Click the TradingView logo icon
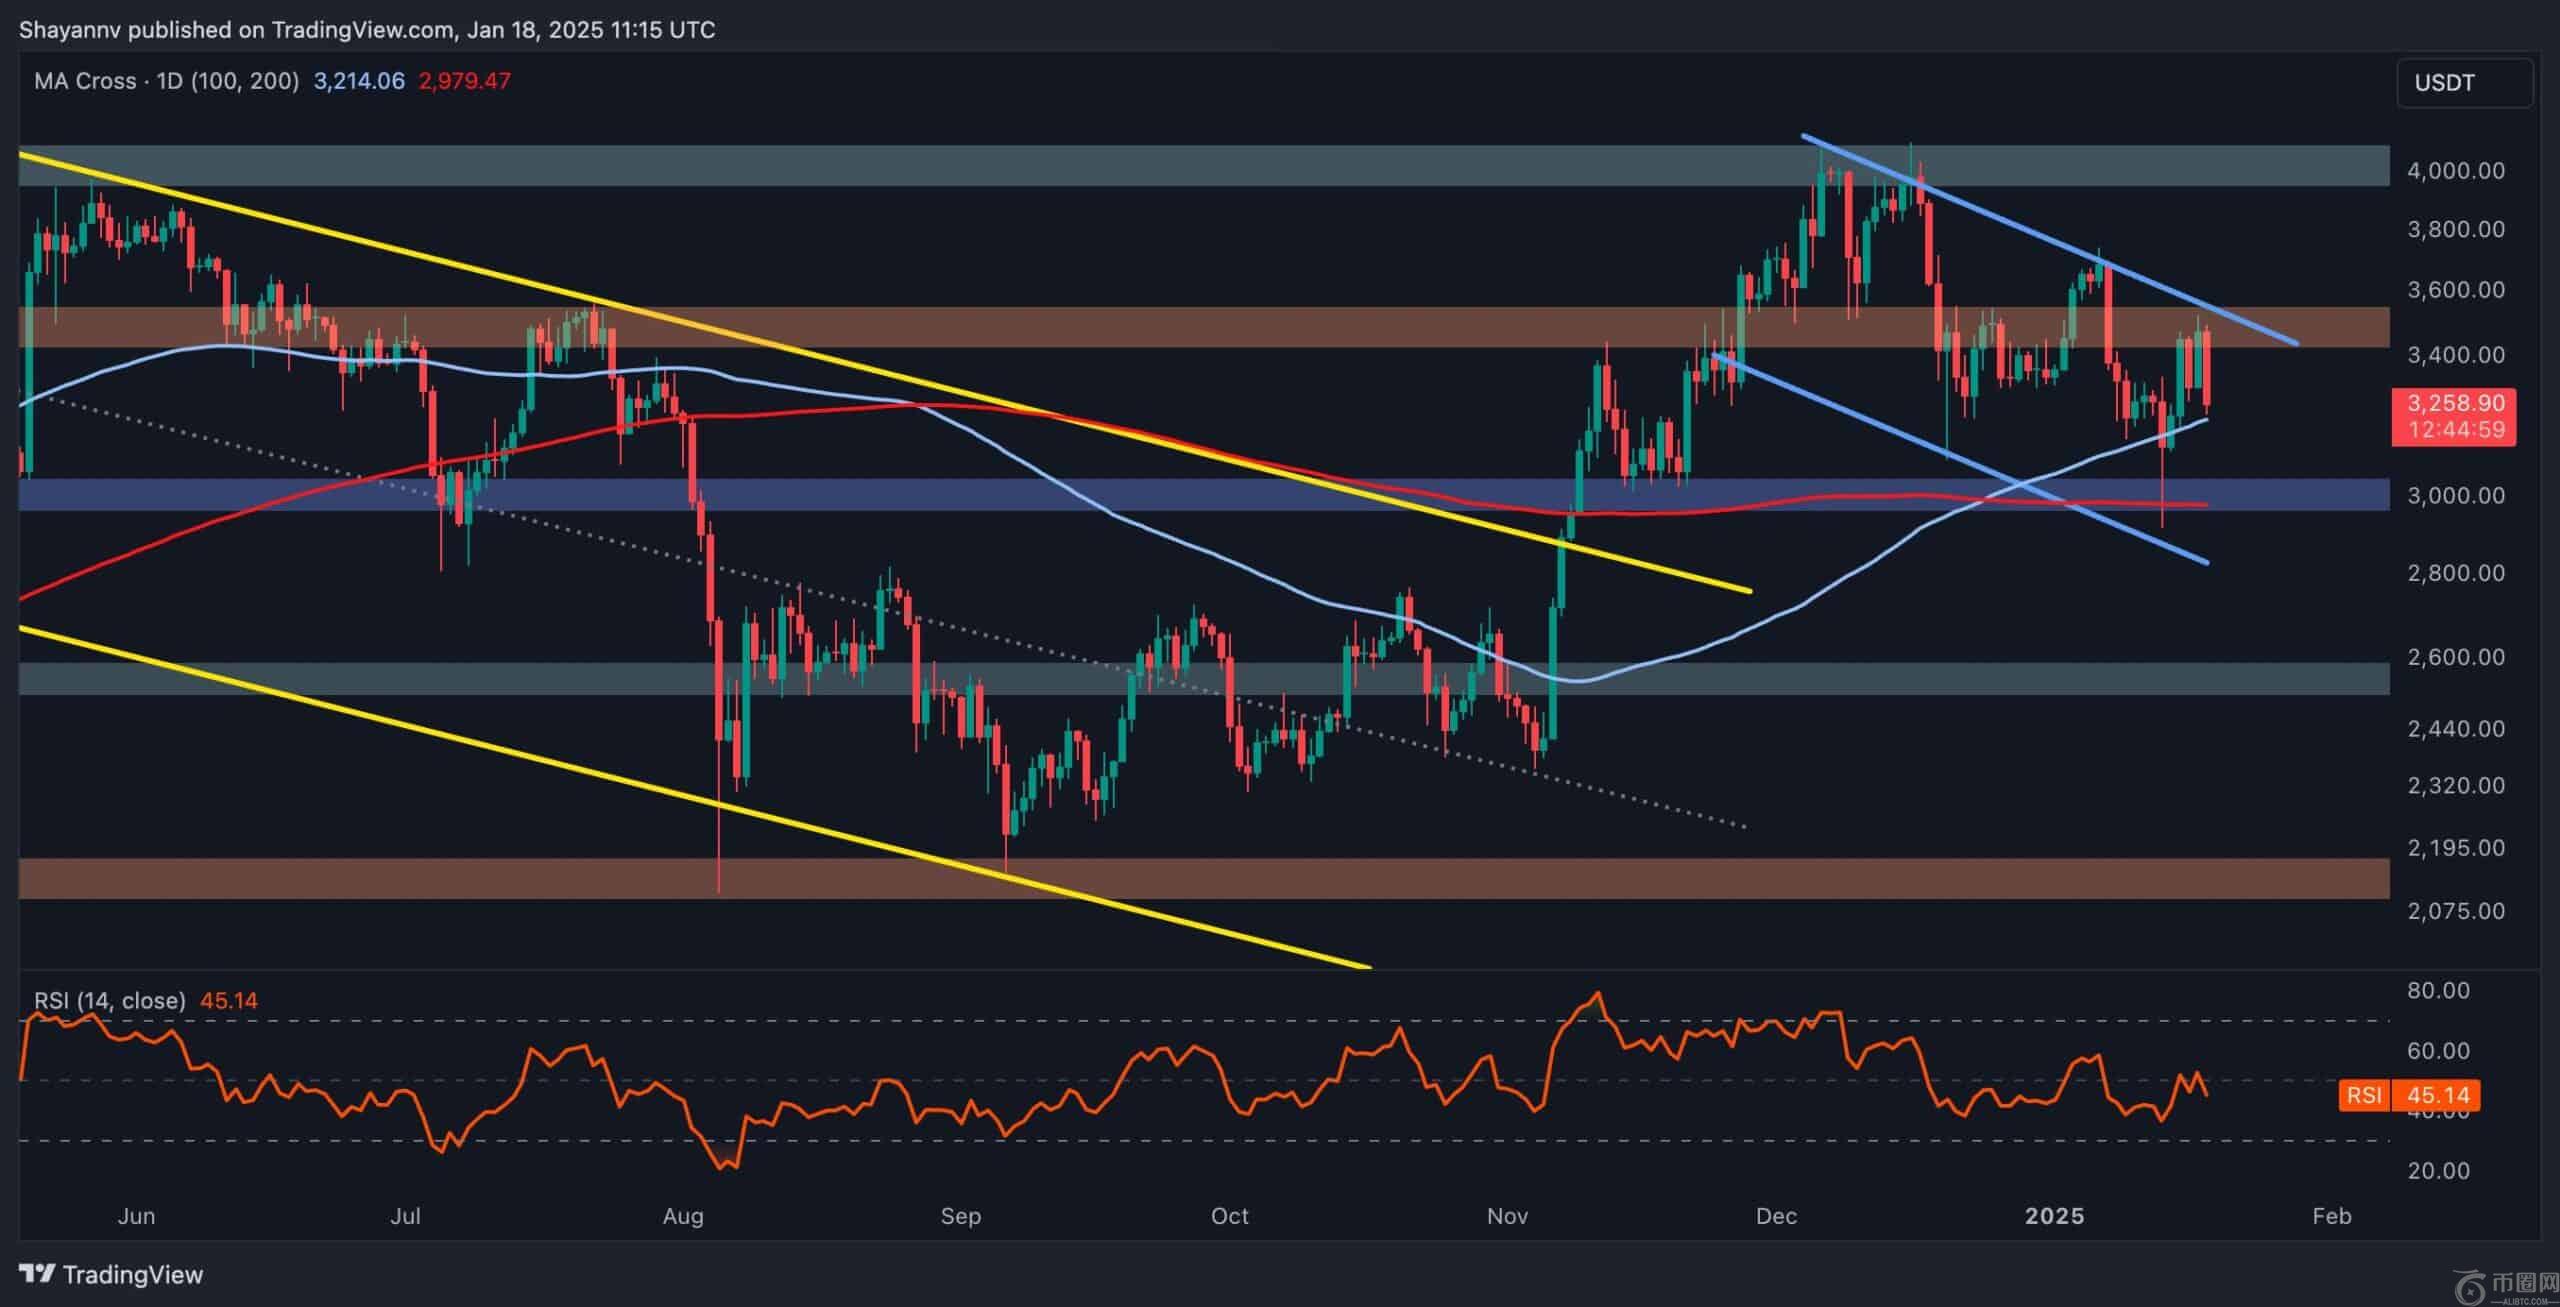2560x1307 pixels. 37,1274
